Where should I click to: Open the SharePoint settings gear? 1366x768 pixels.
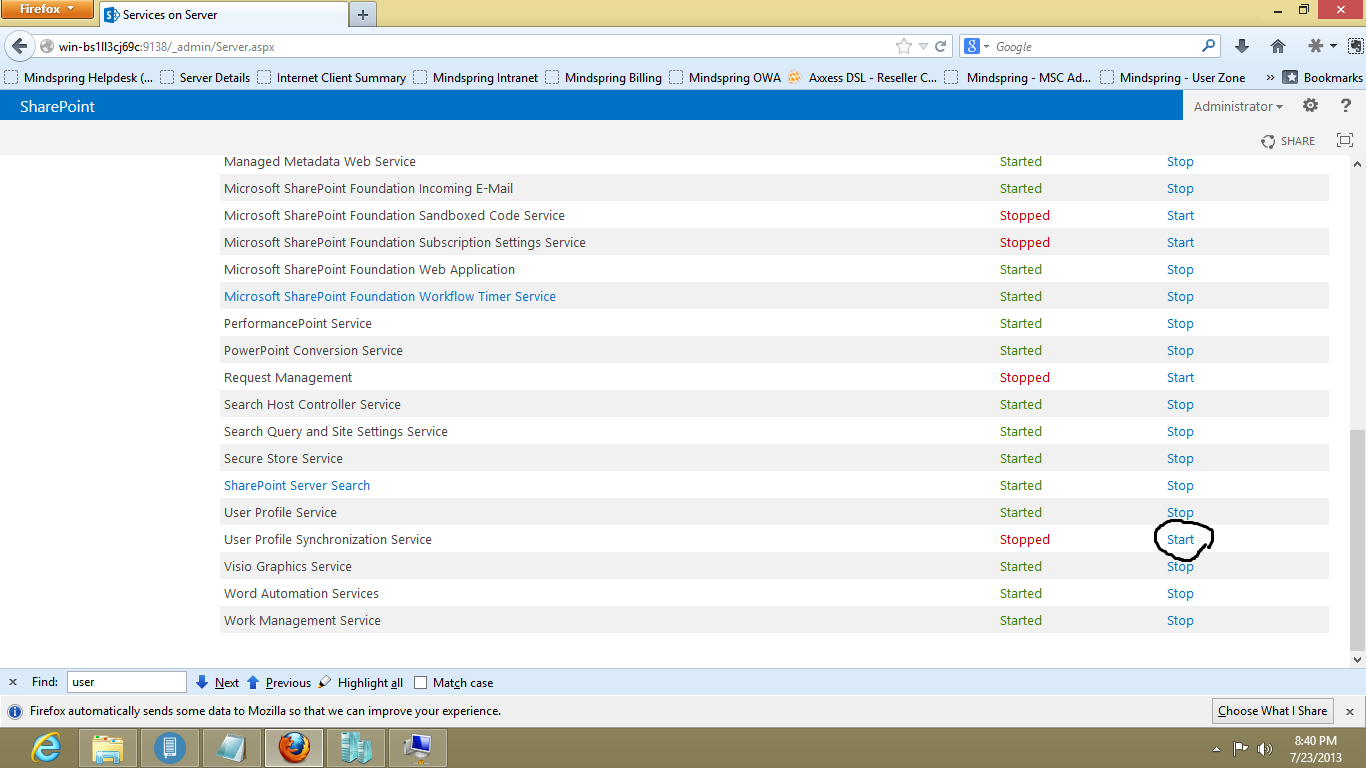click(x=1310, y=105)
